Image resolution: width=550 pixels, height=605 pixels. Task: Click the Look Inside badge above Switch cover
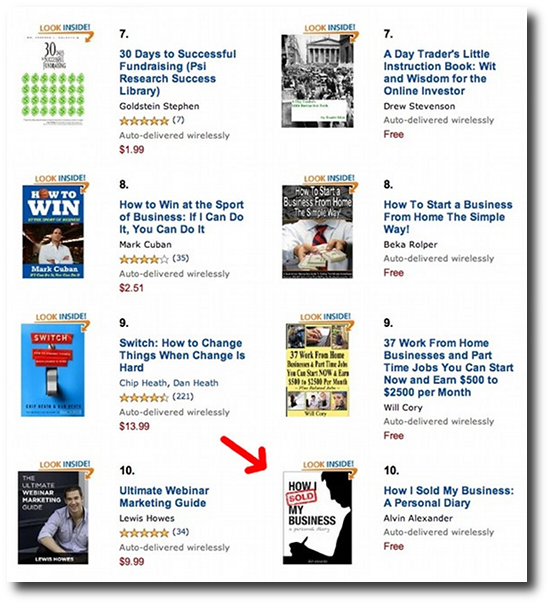point(62,319)
